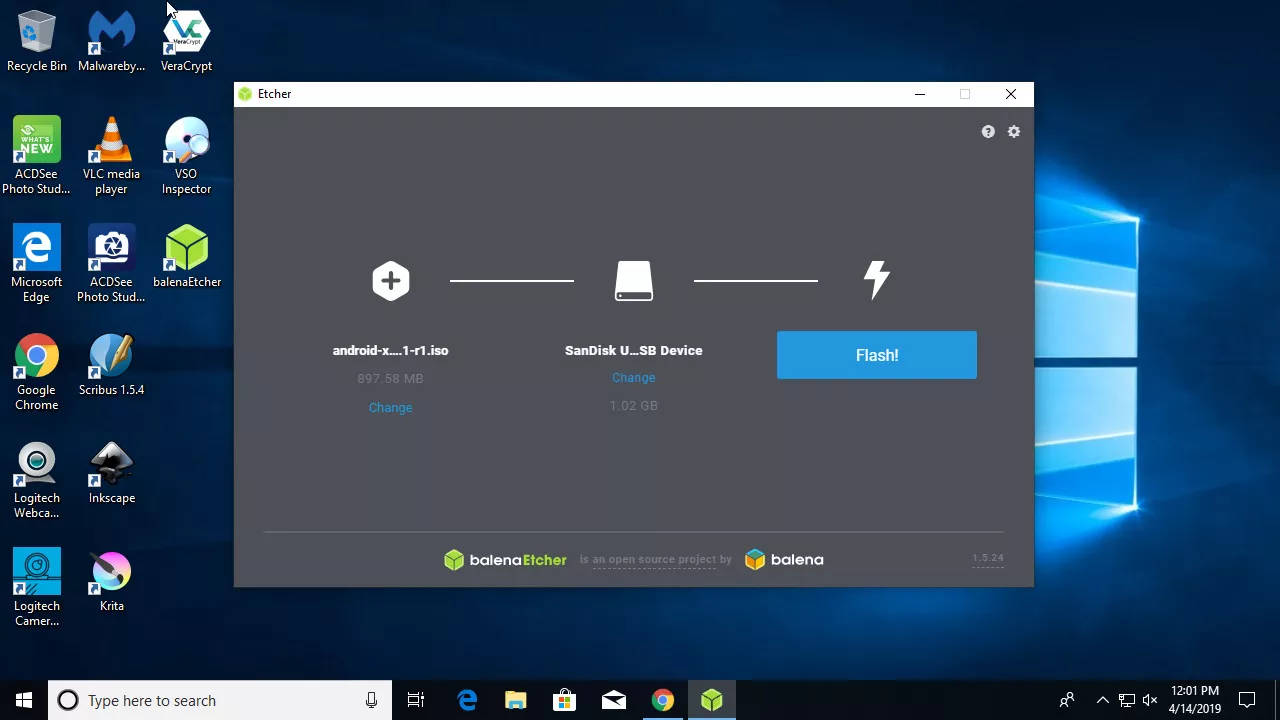Select ACDSee What's New desktop shortcut
This screenshot has height=720, width=1280.
click(x=37, y=156)
